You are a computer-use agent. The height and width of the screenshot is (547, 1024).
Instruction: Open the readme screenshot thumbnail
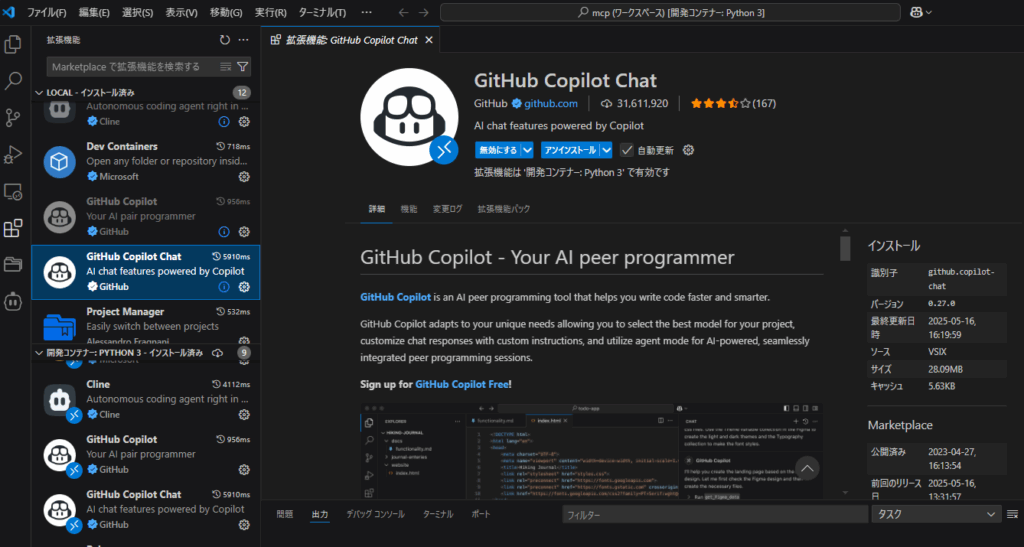[x=592, y=450]
